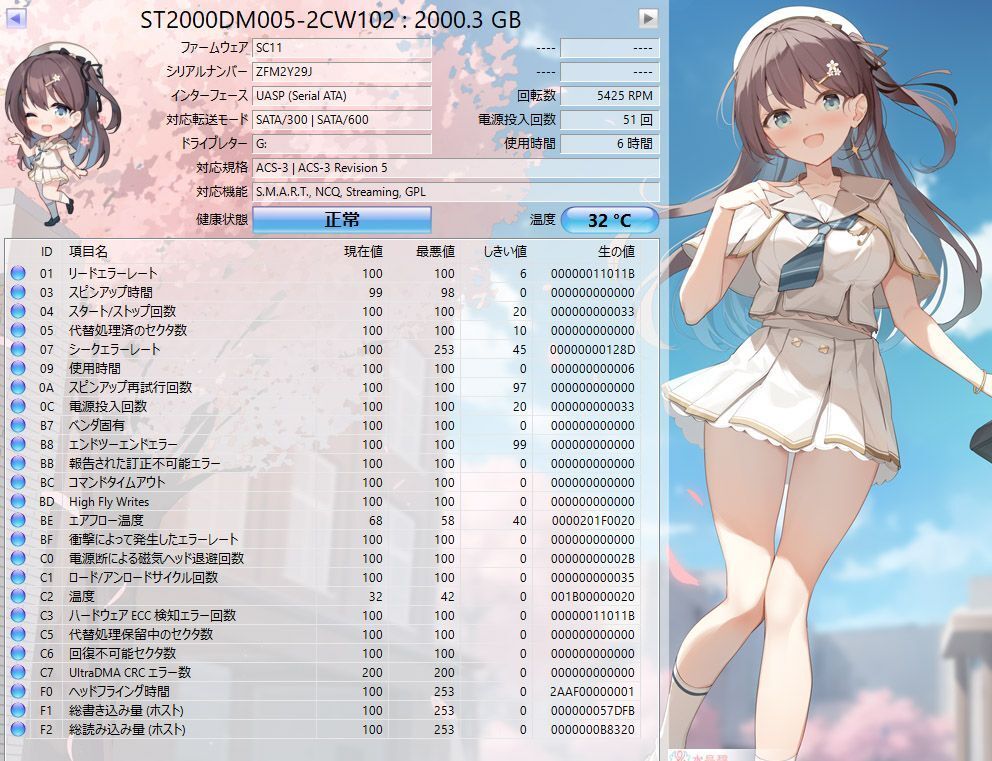Click the status orb for C0 row
Viewport: 992px width, 761px height.
click(x=18, y=559)
